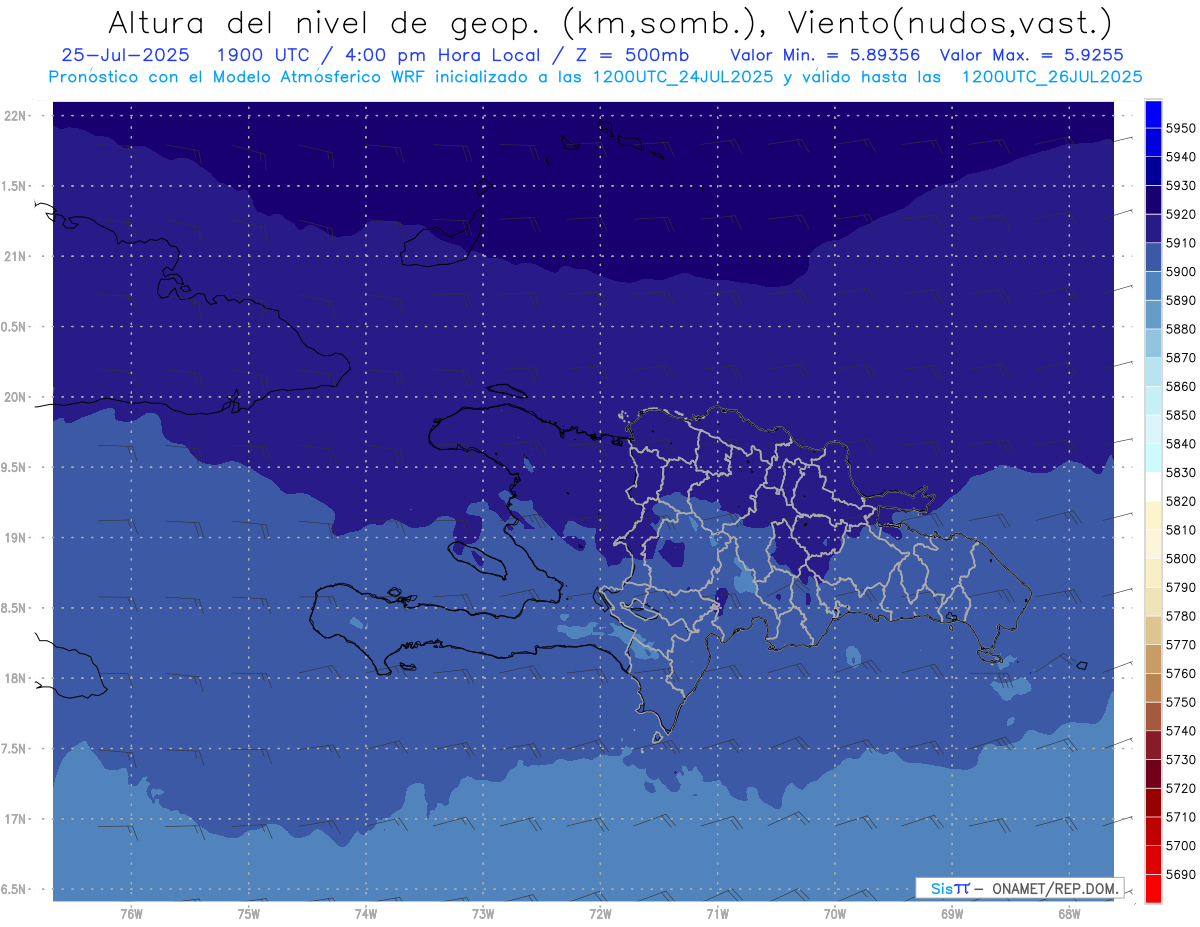The height and width of the screenshot is (927, 1200).
Task: Pick the legend swatch between 5870 and 5880
Action: 1153,343
